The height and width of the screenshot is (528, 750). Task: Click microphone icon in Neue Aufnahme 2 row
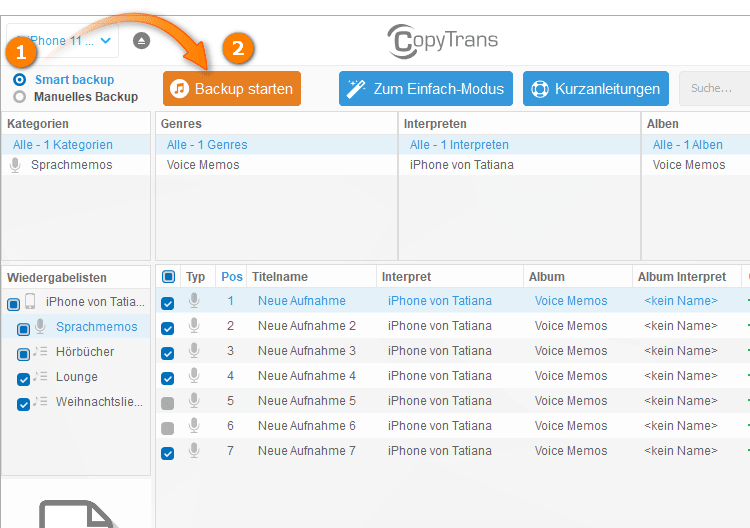coord(194,325)
